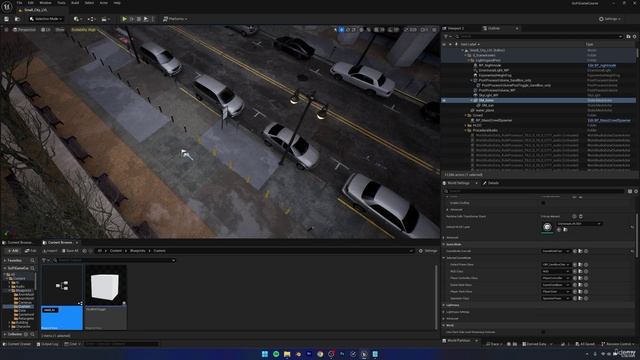This screenshot has height=360, width=640.
Task: Select the ExponentialHeightFog actor row
Action: click(495, 76)
